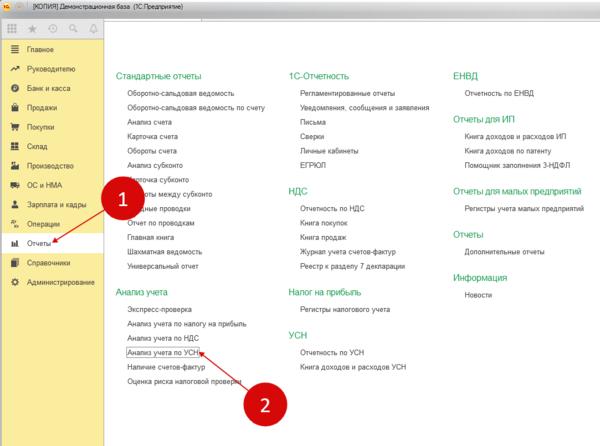
Task: Open Письма under 1С-Отчетность
Action: [x=313, y=122]
